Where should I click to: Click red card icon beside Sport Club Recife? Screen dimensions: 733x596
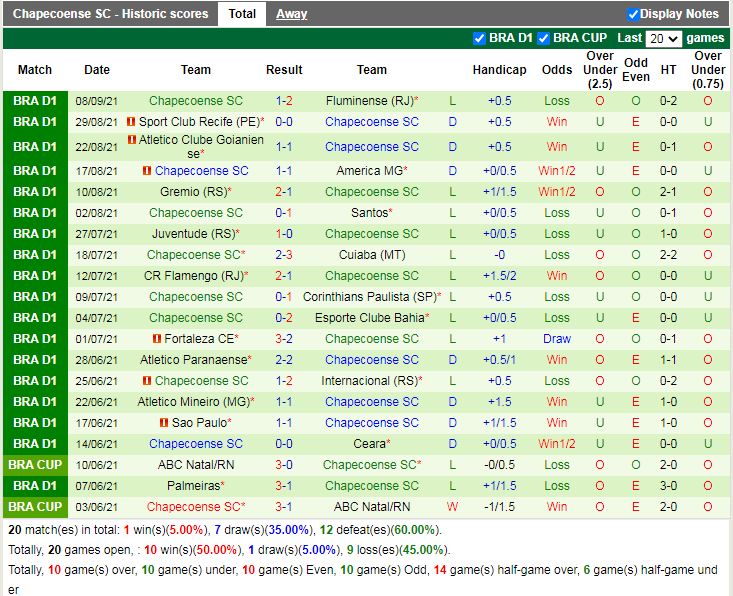click(x=131, y=122)
